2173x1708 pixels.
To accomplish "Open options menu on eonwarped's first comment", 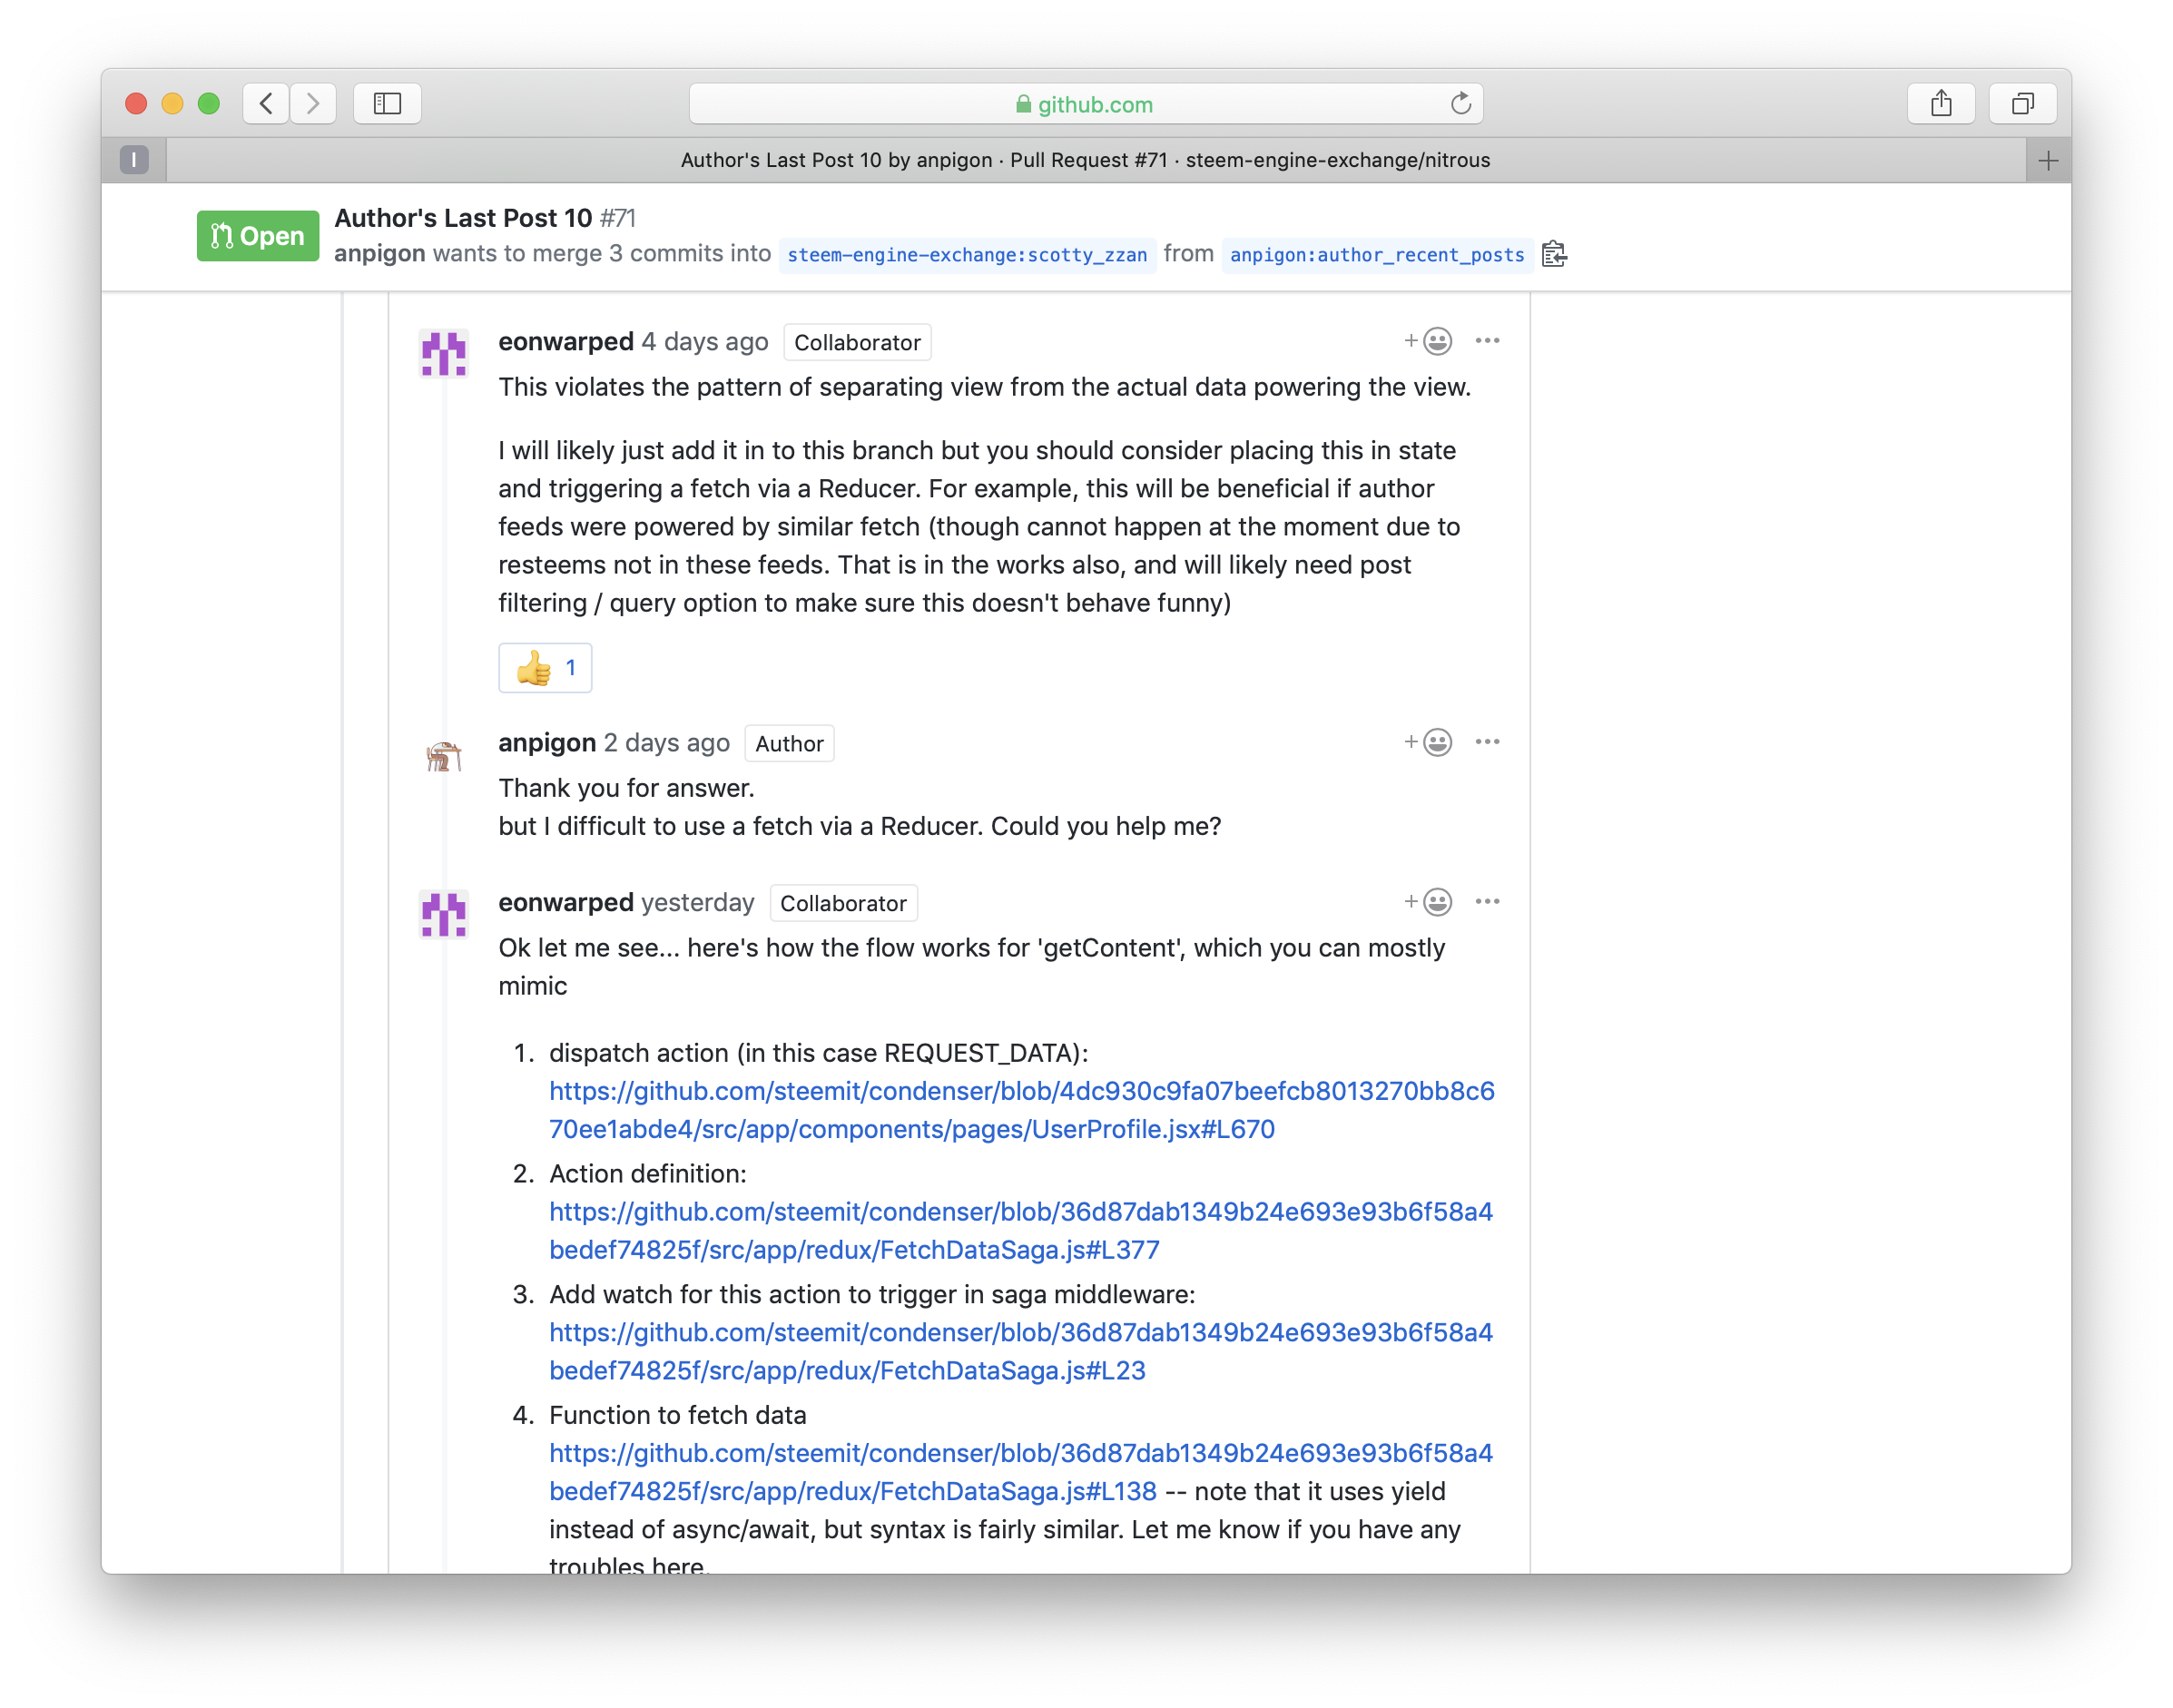I will 1487,341.
